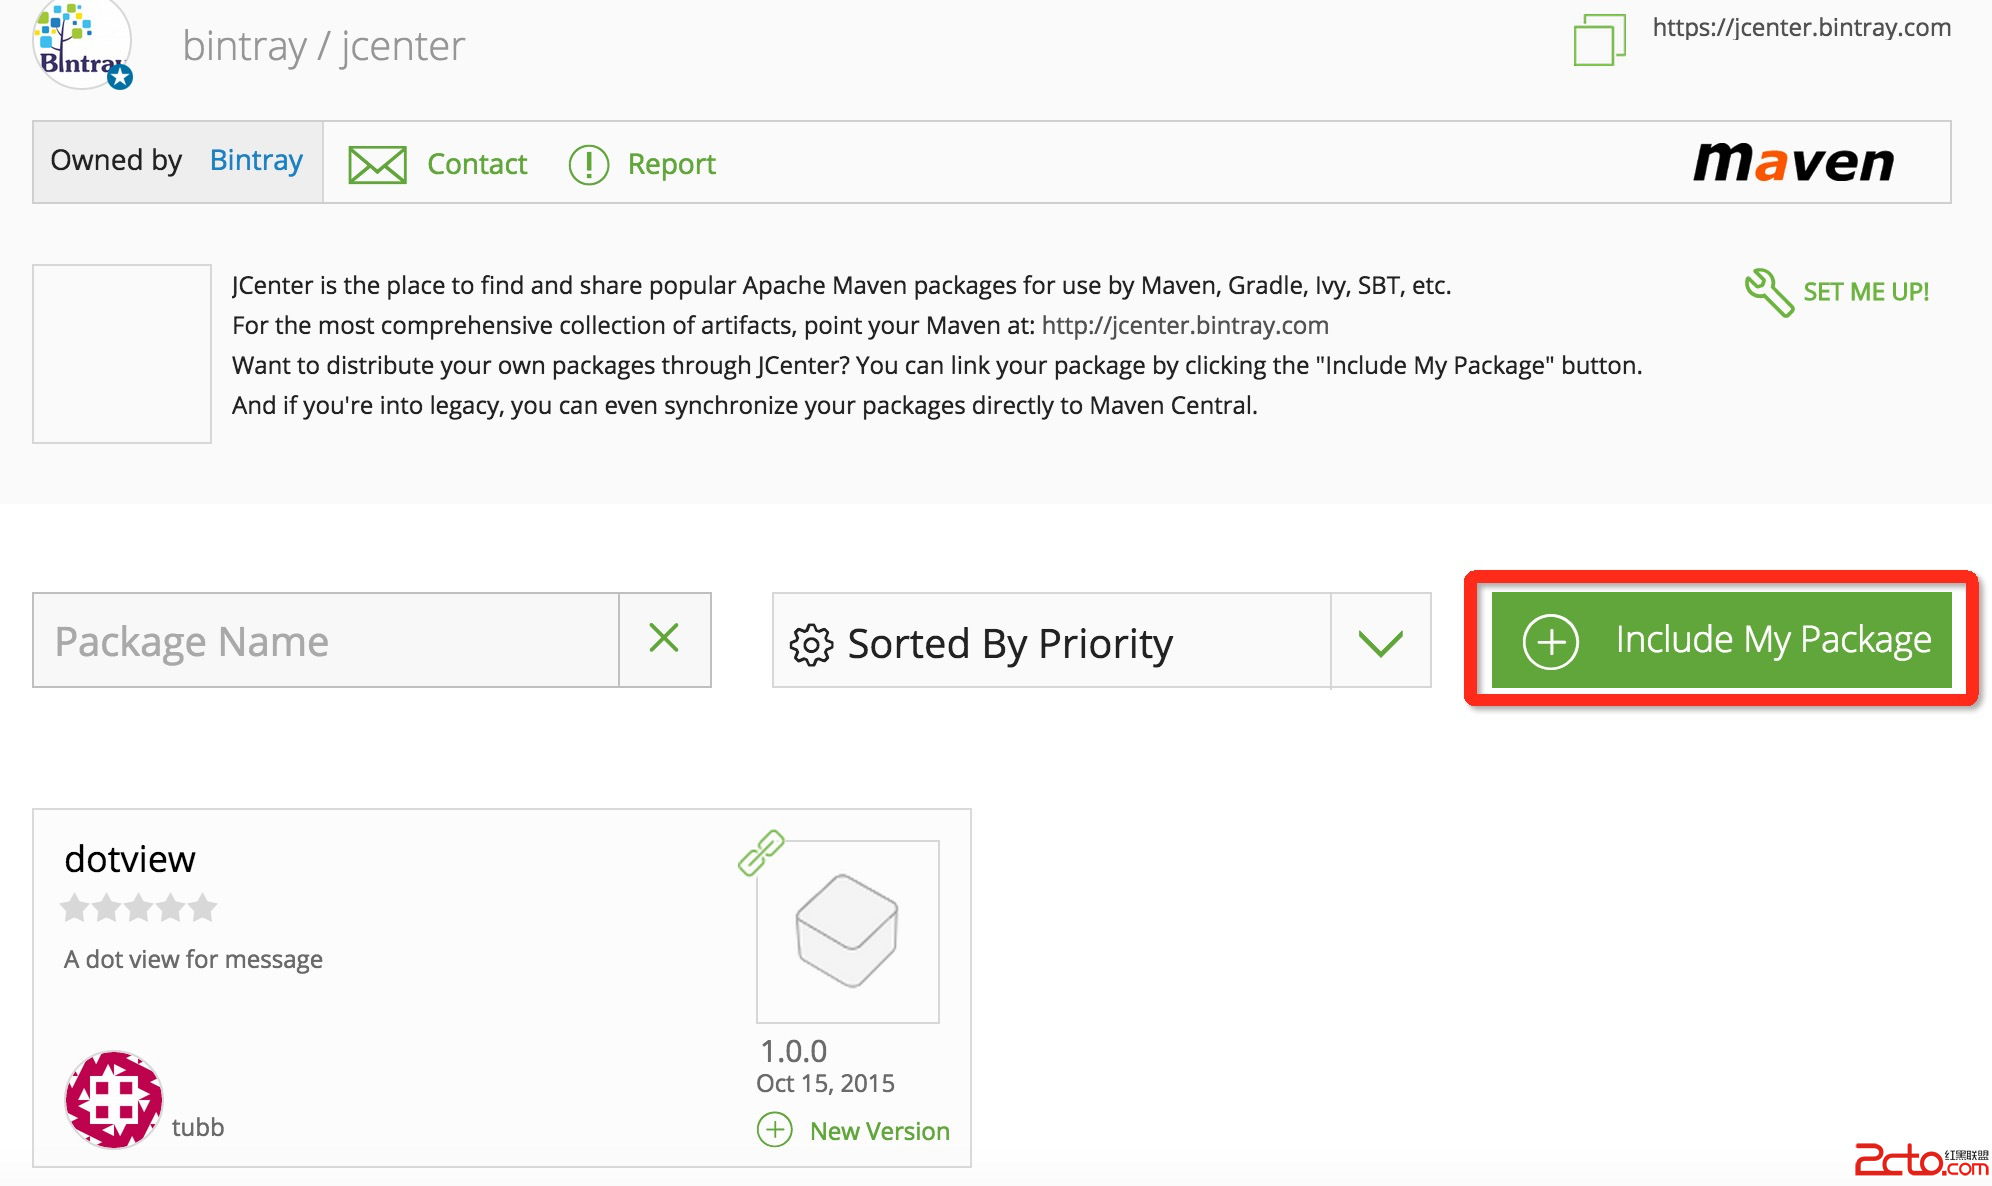Click the Report link text
This screenshot has width=1992, height=1186.
(x=671, y=164)
